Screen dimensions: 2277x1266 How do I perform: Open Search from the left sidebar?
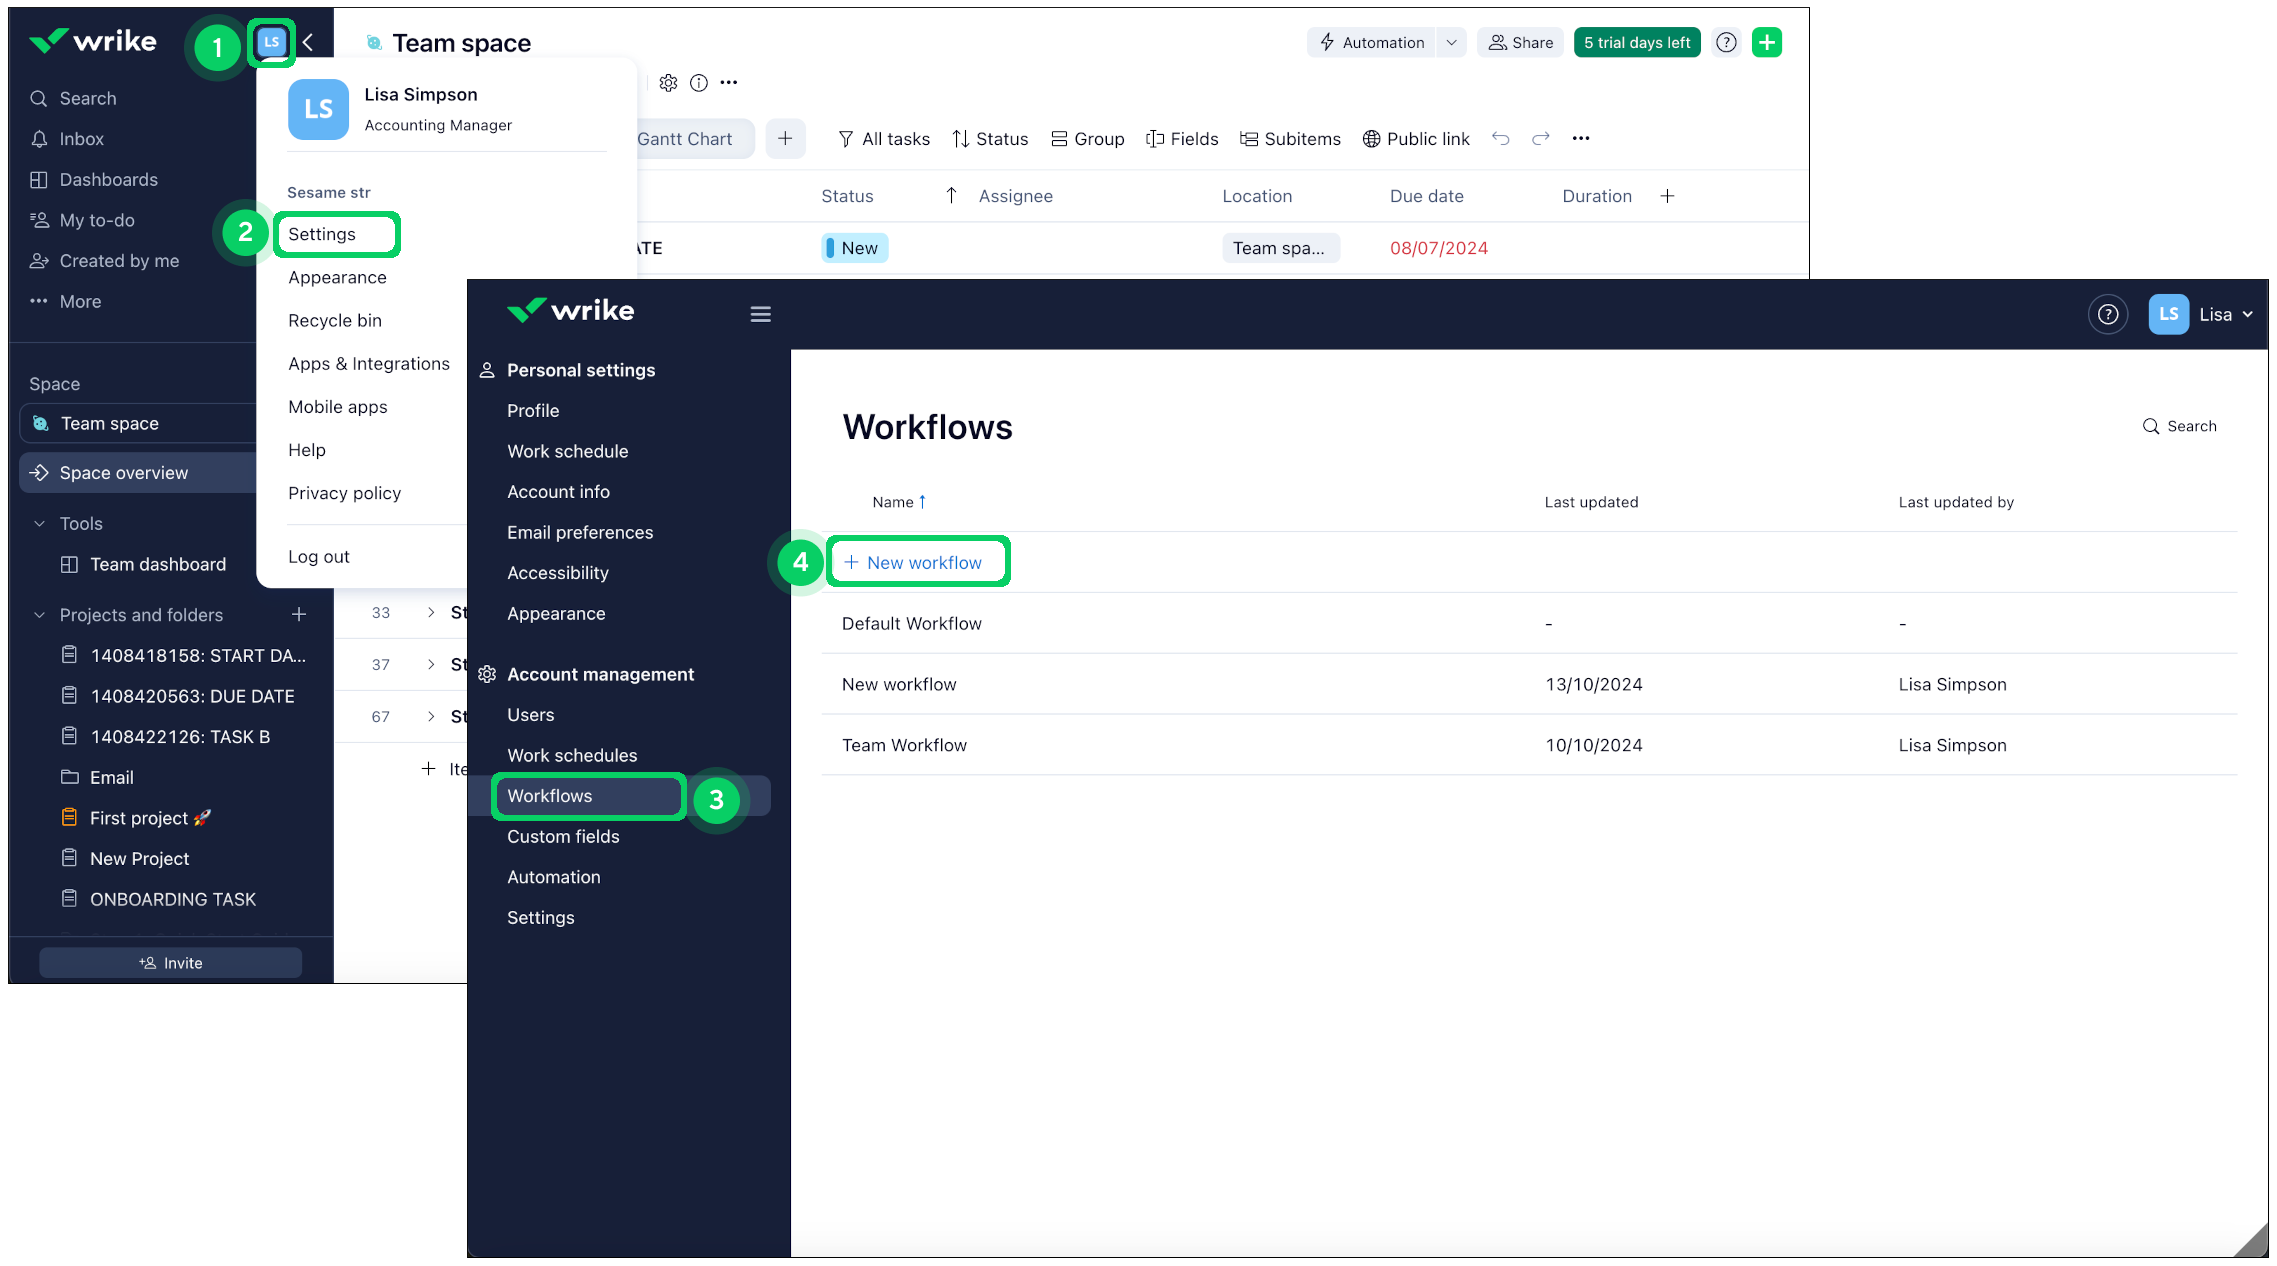point(75,98)
